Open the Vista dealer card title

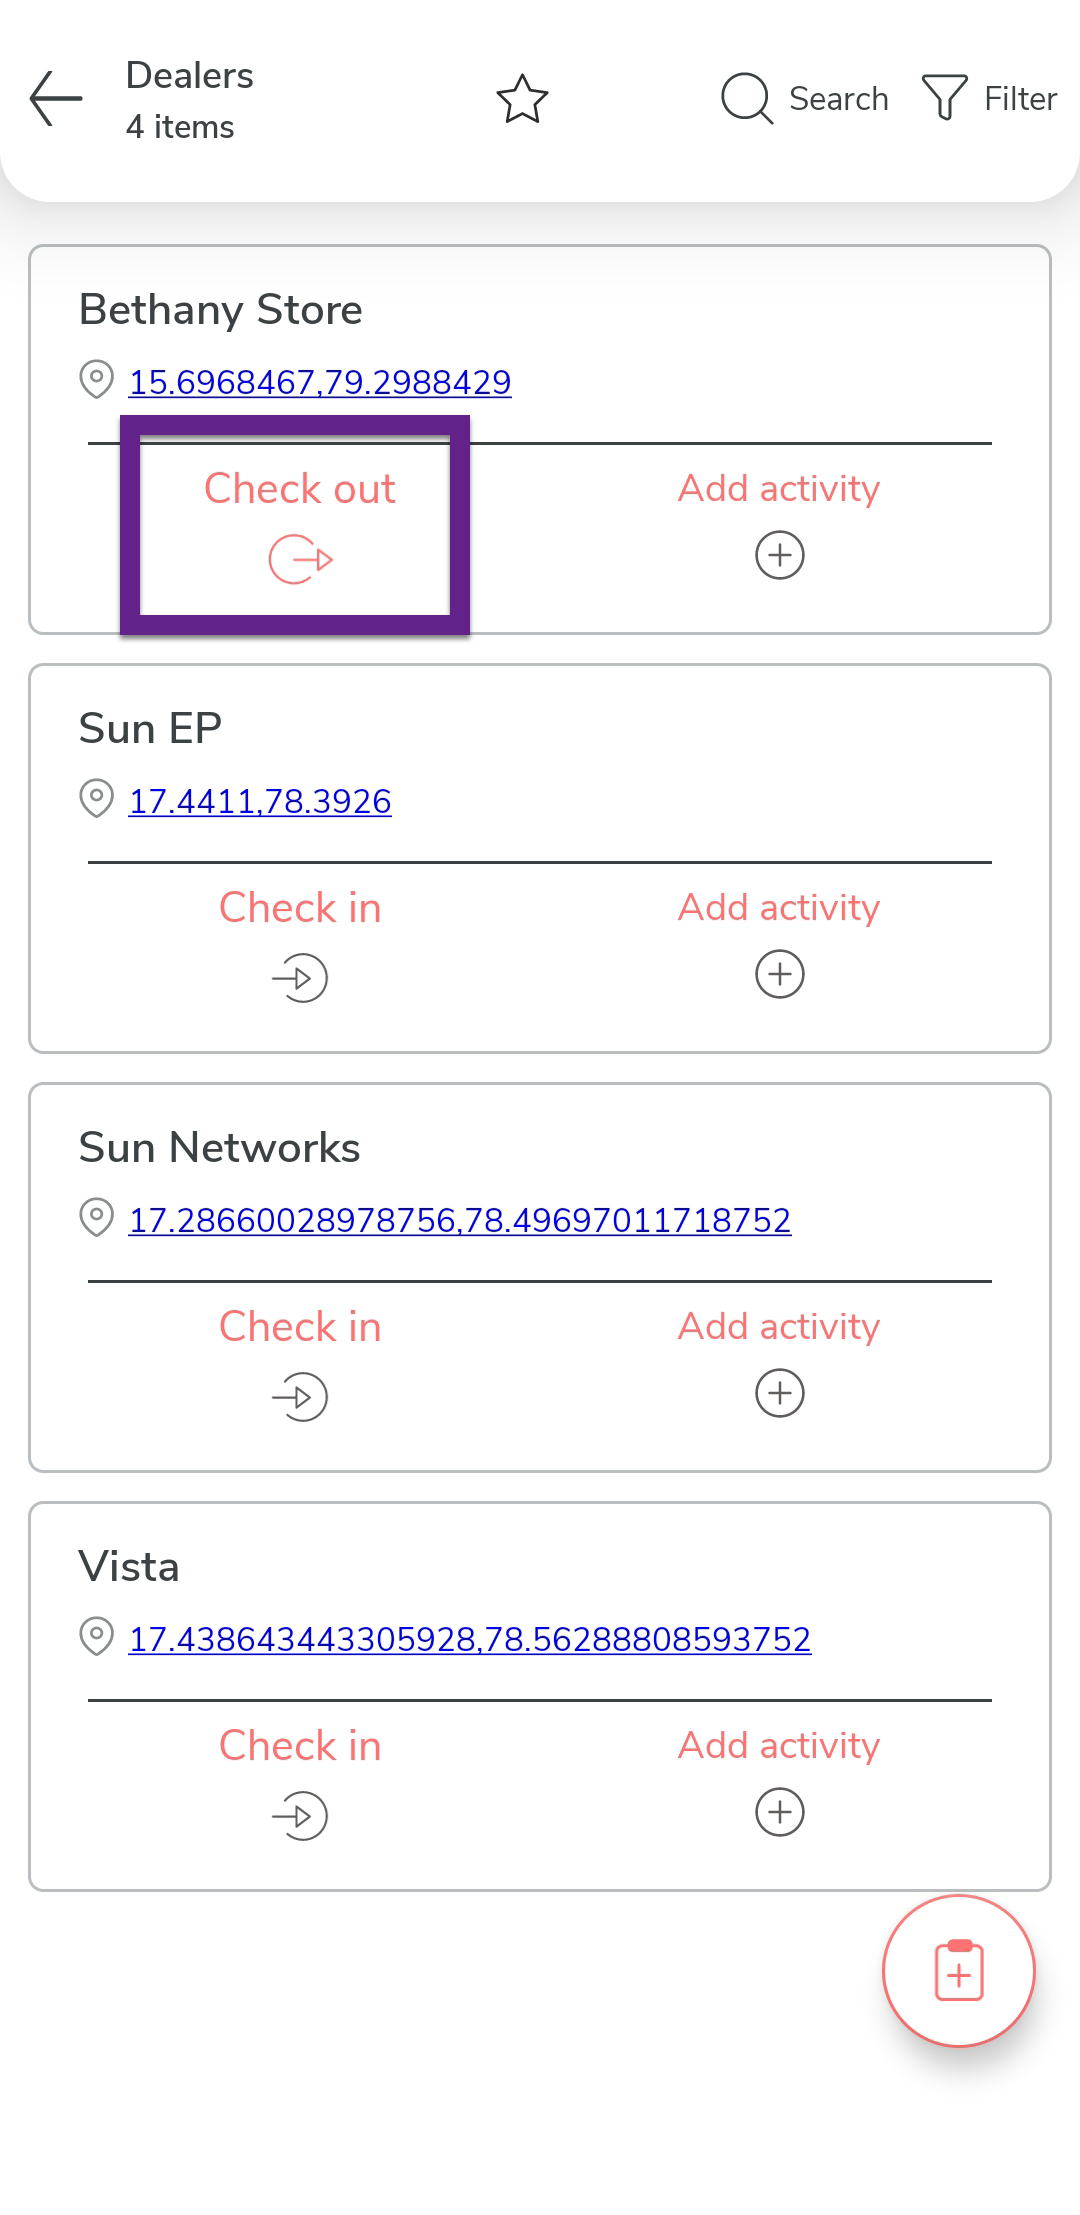129,1567
